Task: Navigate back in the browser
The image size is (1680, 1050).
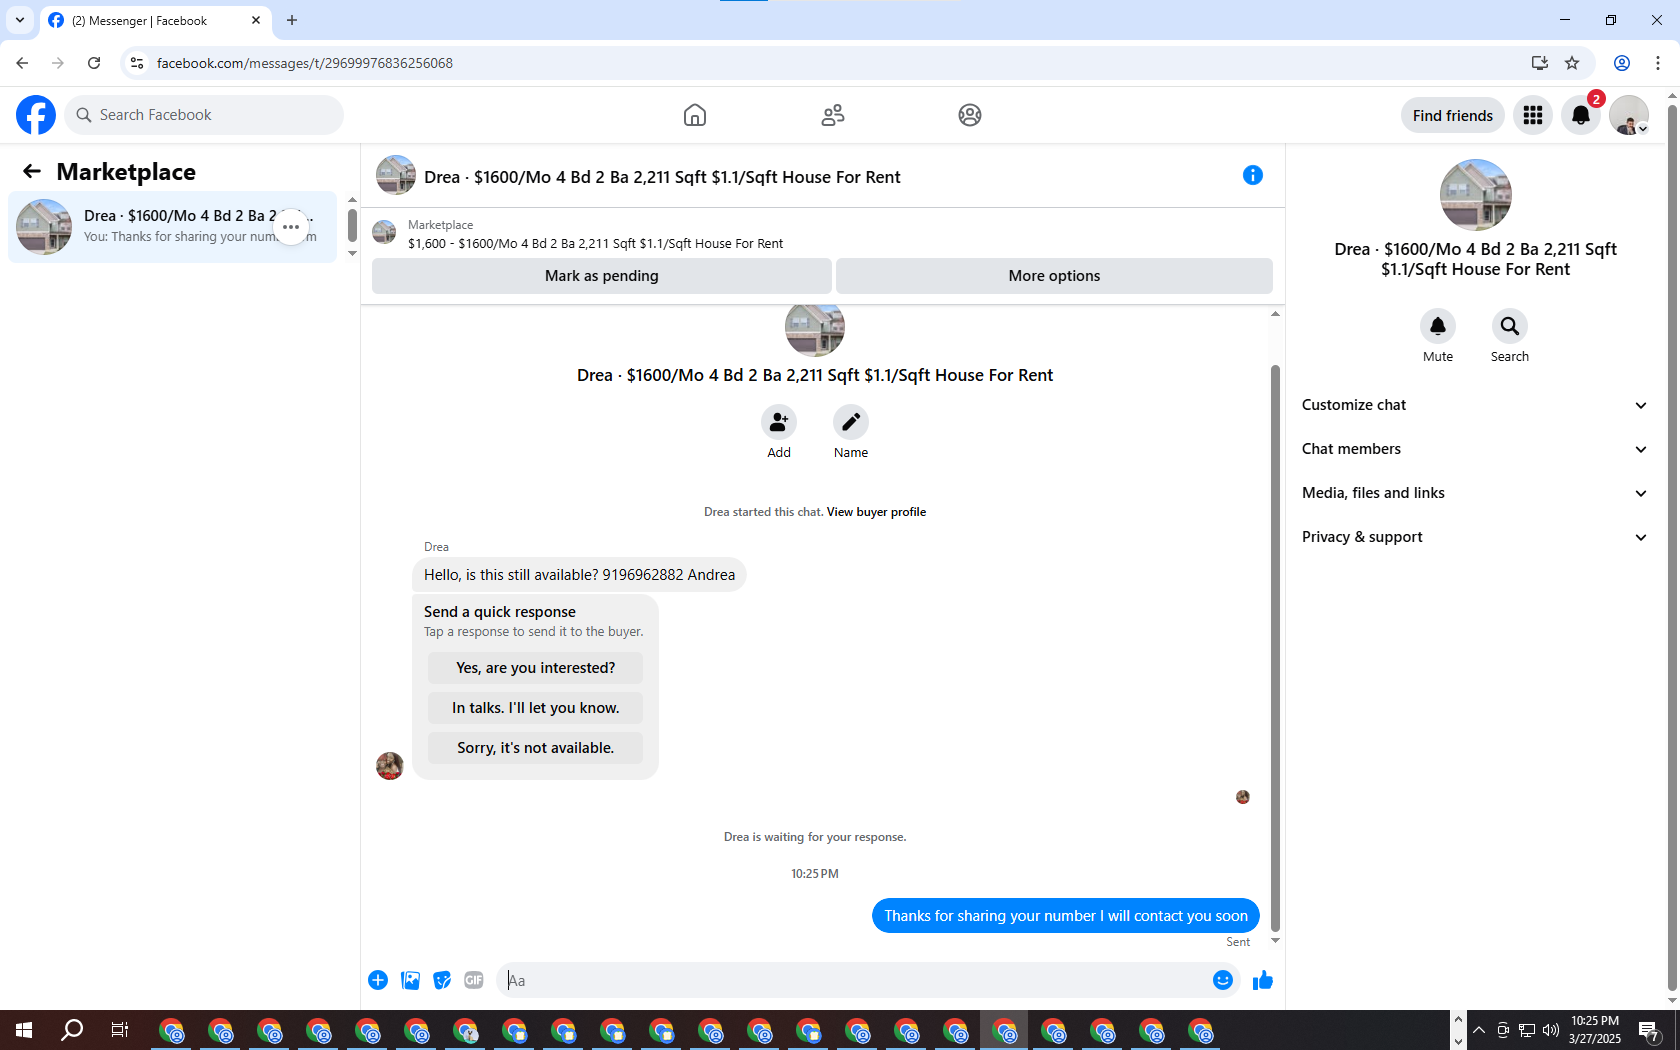Action: pyautogui.click(x=22, y=63)
